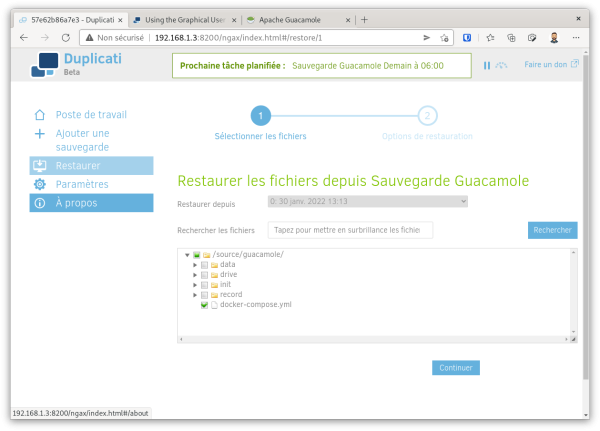This screenshot has height=431, width=600.
Task: Focus the Rechercher les fichiers input
Action: coord(350,230)
